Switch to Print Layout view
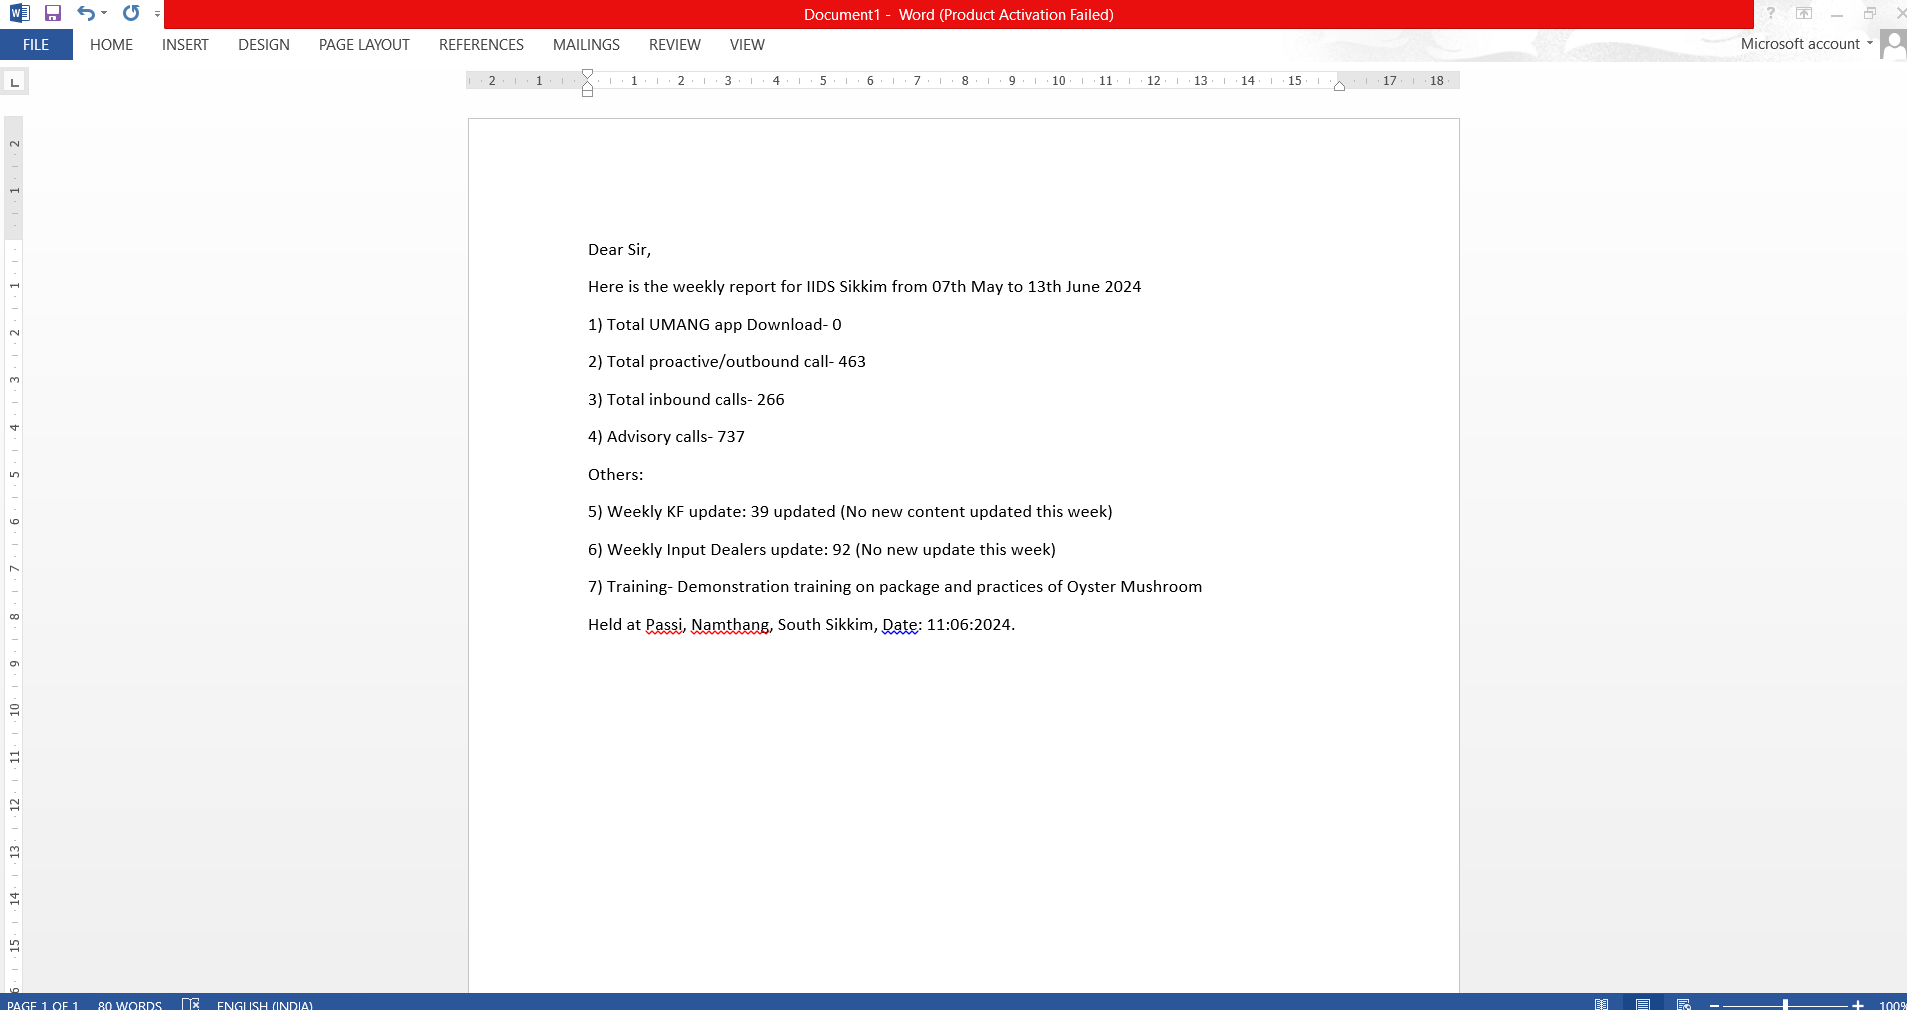Screen dimensions: 1907x1010 coord(1643,1003)
